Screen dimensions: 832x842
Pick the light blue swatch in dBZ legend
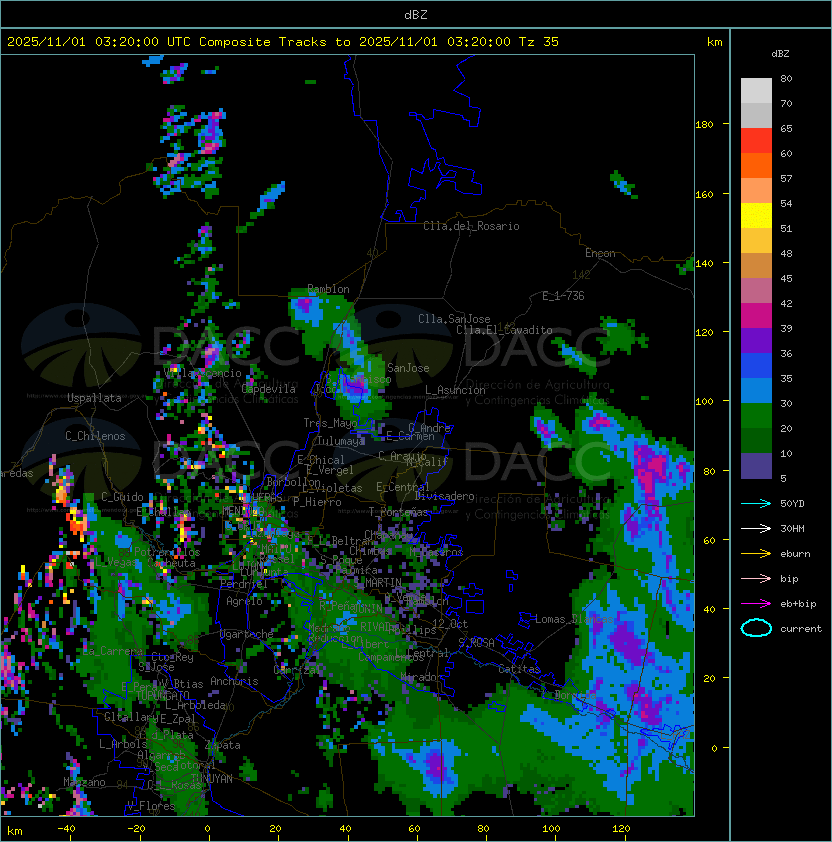pyautogui.click(x=756, y=390)
